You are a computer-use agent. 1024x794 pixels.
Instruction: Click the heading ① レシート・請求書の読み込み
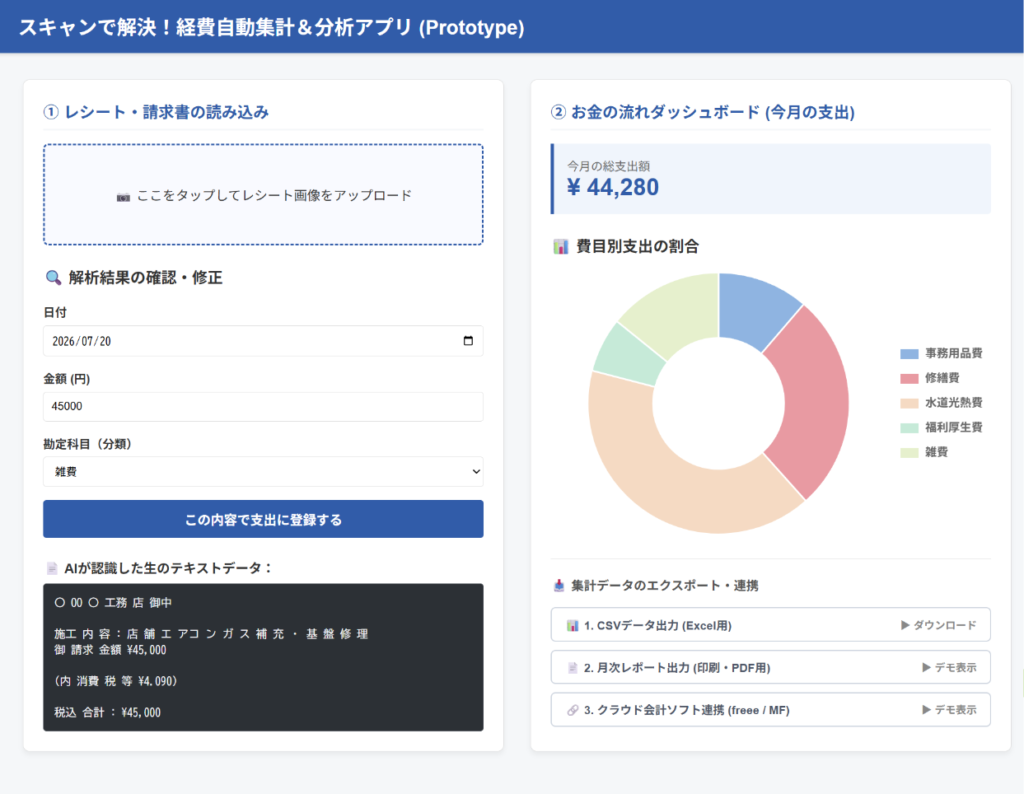tap(156, 112)
